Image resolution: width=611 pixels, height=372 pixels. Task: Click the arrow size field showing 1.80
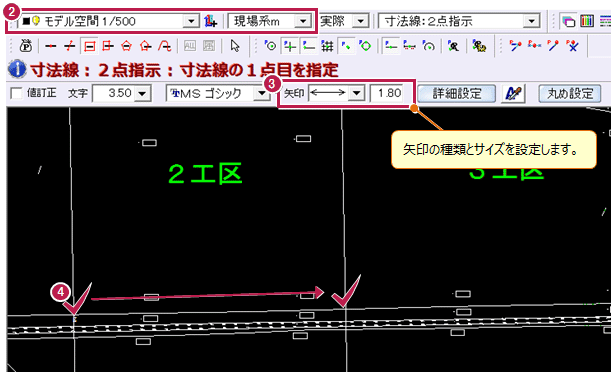pyautogui.click(x=388, y=93)
